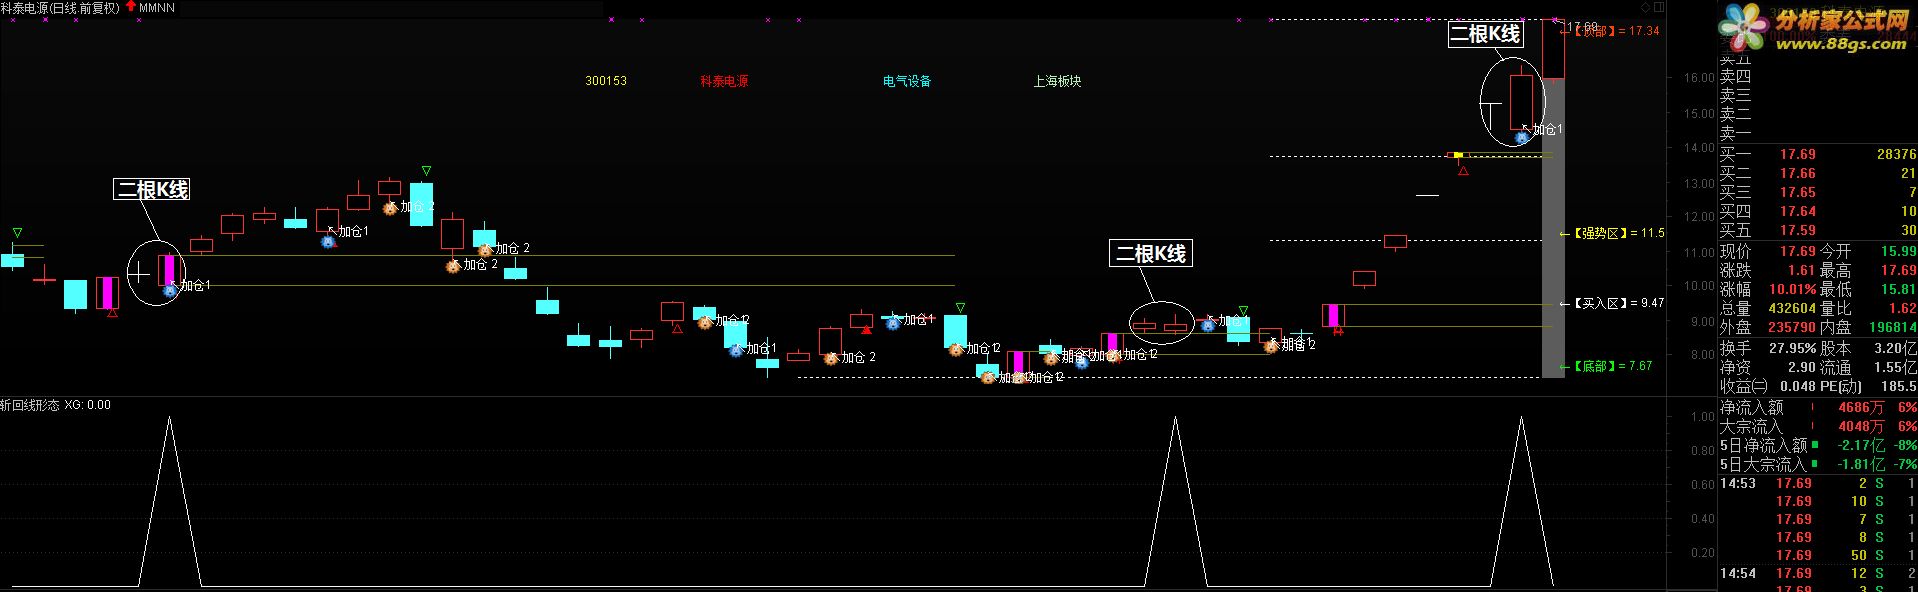Select the 14:53 tick row
The image size is (1918, 592).
pos(1818,483)
